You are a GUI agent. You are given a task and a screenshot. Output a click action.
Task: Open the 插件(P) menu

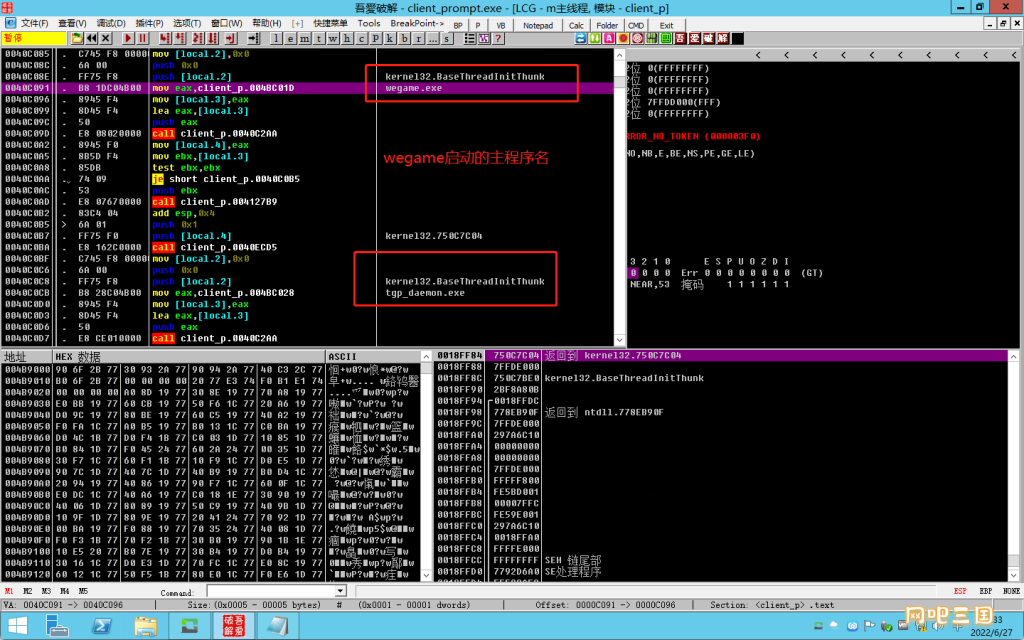[x=150, y=24]
